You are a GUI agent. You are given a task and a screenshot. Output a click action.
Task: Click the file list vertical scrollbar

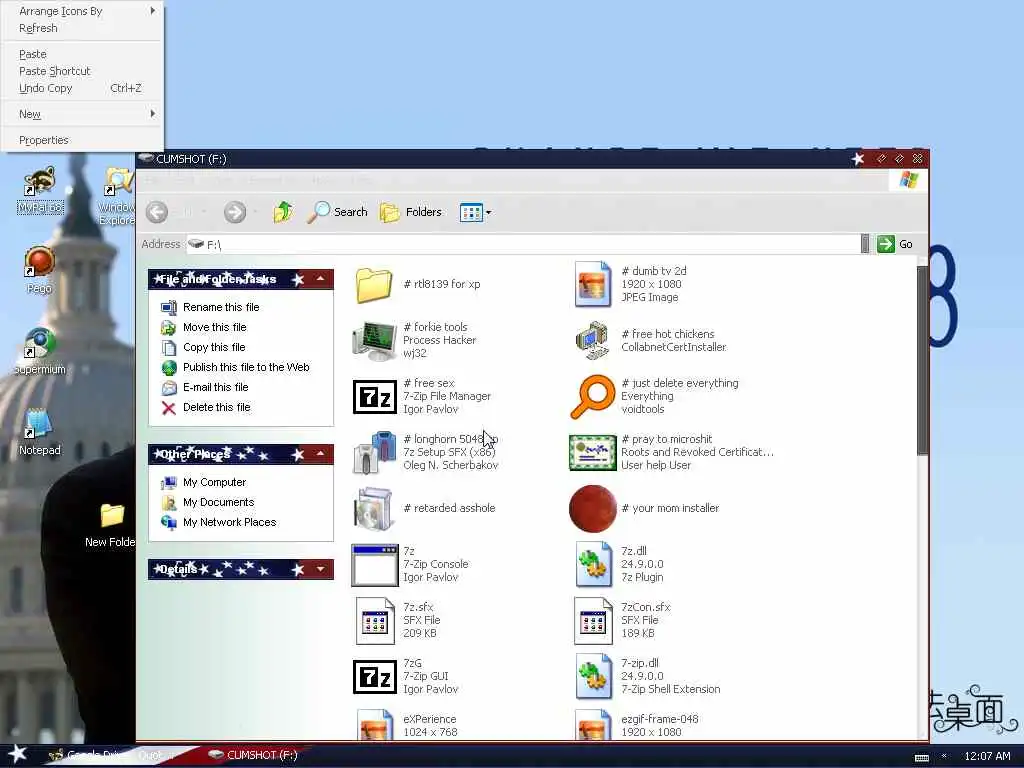click(x=922, y=360)
